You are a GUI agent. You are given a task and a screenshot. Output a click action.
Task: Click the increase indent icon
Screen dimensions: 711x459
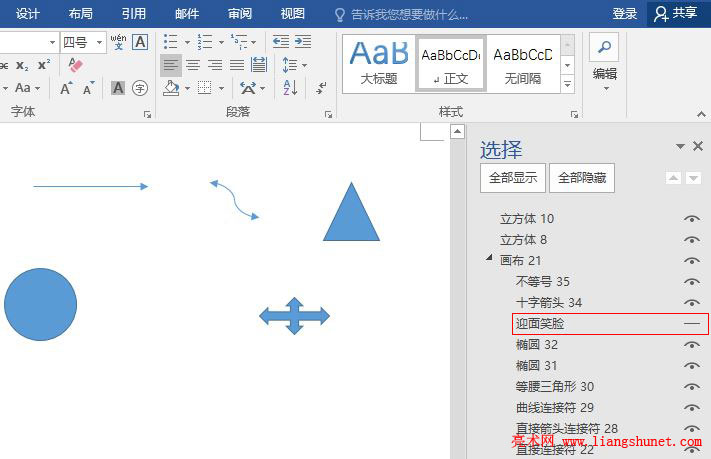tap(303, 42)
